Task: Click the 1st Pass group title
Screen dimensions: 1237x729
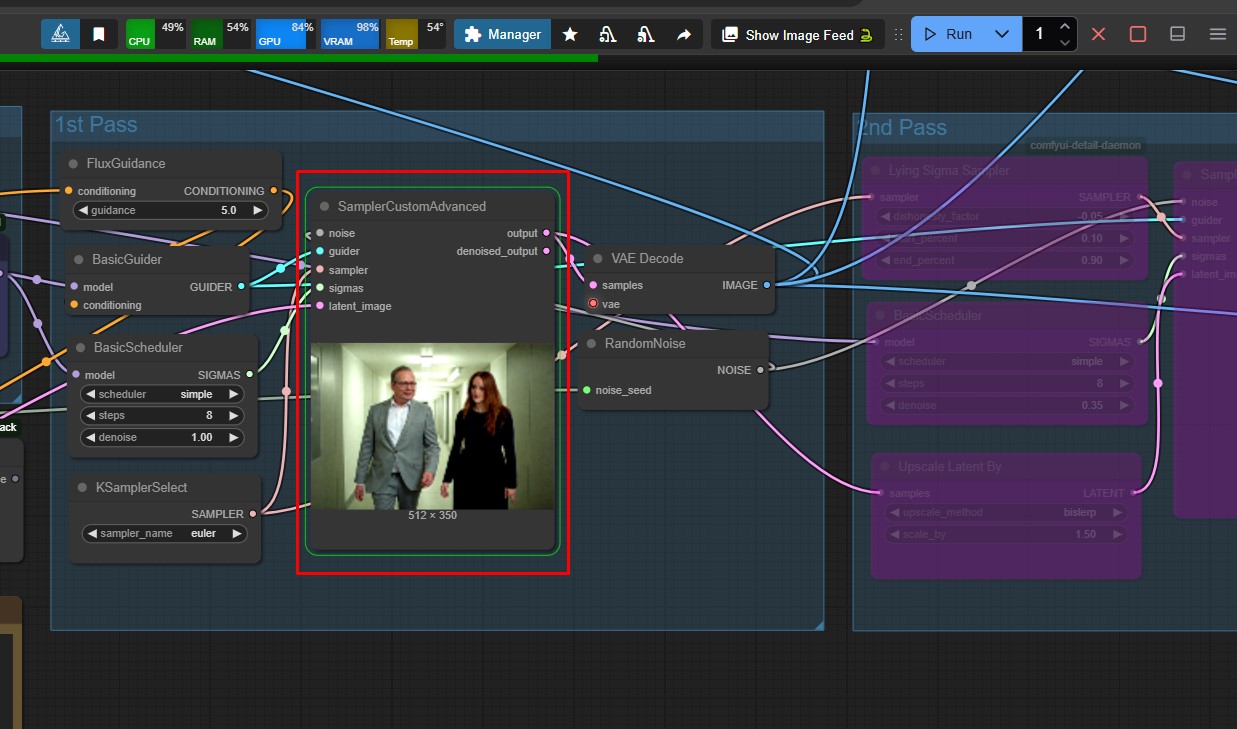Action: pos(96,124)
